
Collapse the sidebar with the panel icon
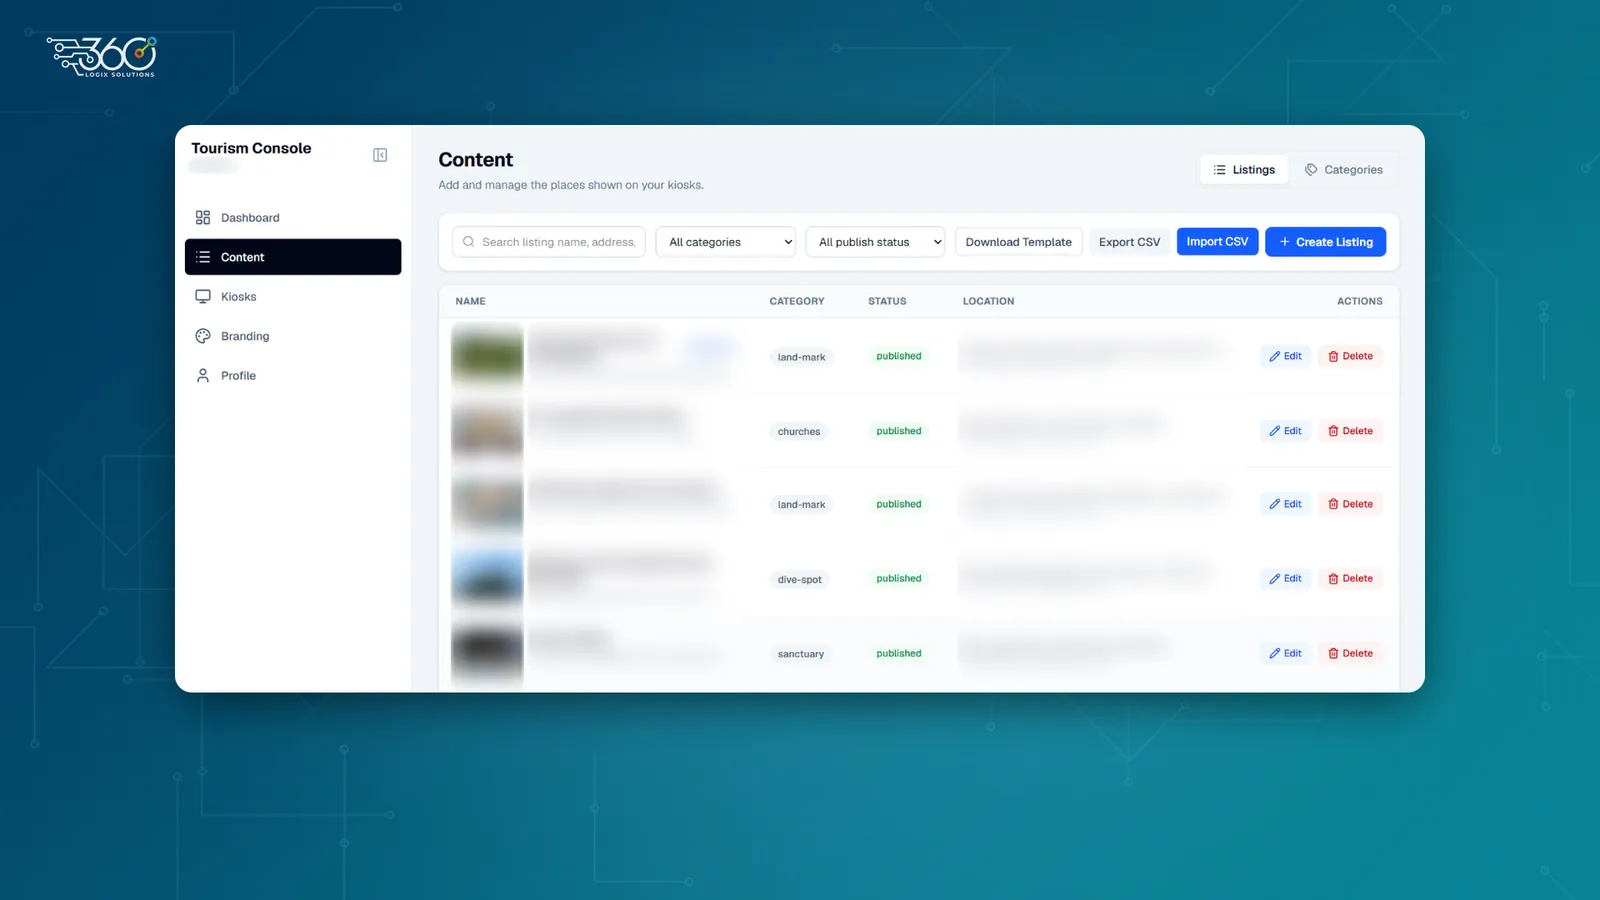(x=380, y=155)
